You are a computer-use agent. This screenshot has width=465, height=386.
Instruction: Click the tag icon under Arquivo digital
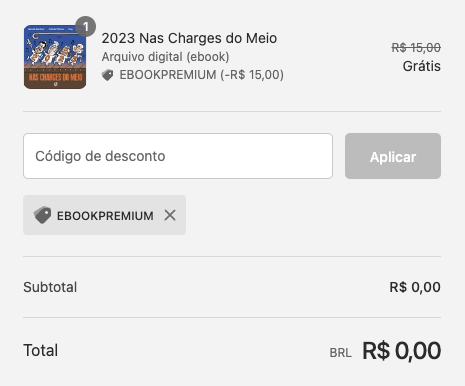click(108, 75)
